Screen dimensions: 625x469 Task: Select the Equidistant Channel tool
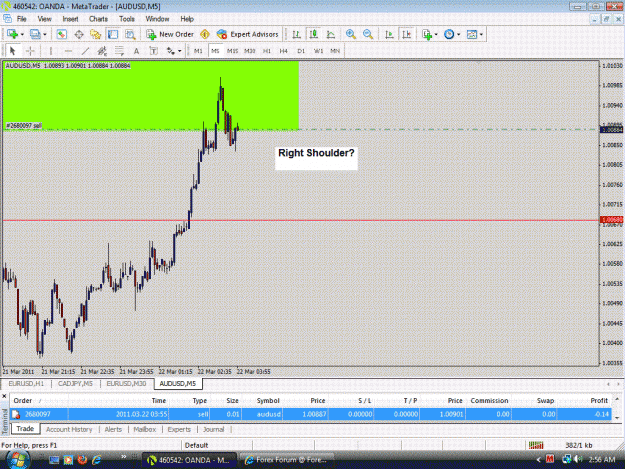(x=102, y=51)
